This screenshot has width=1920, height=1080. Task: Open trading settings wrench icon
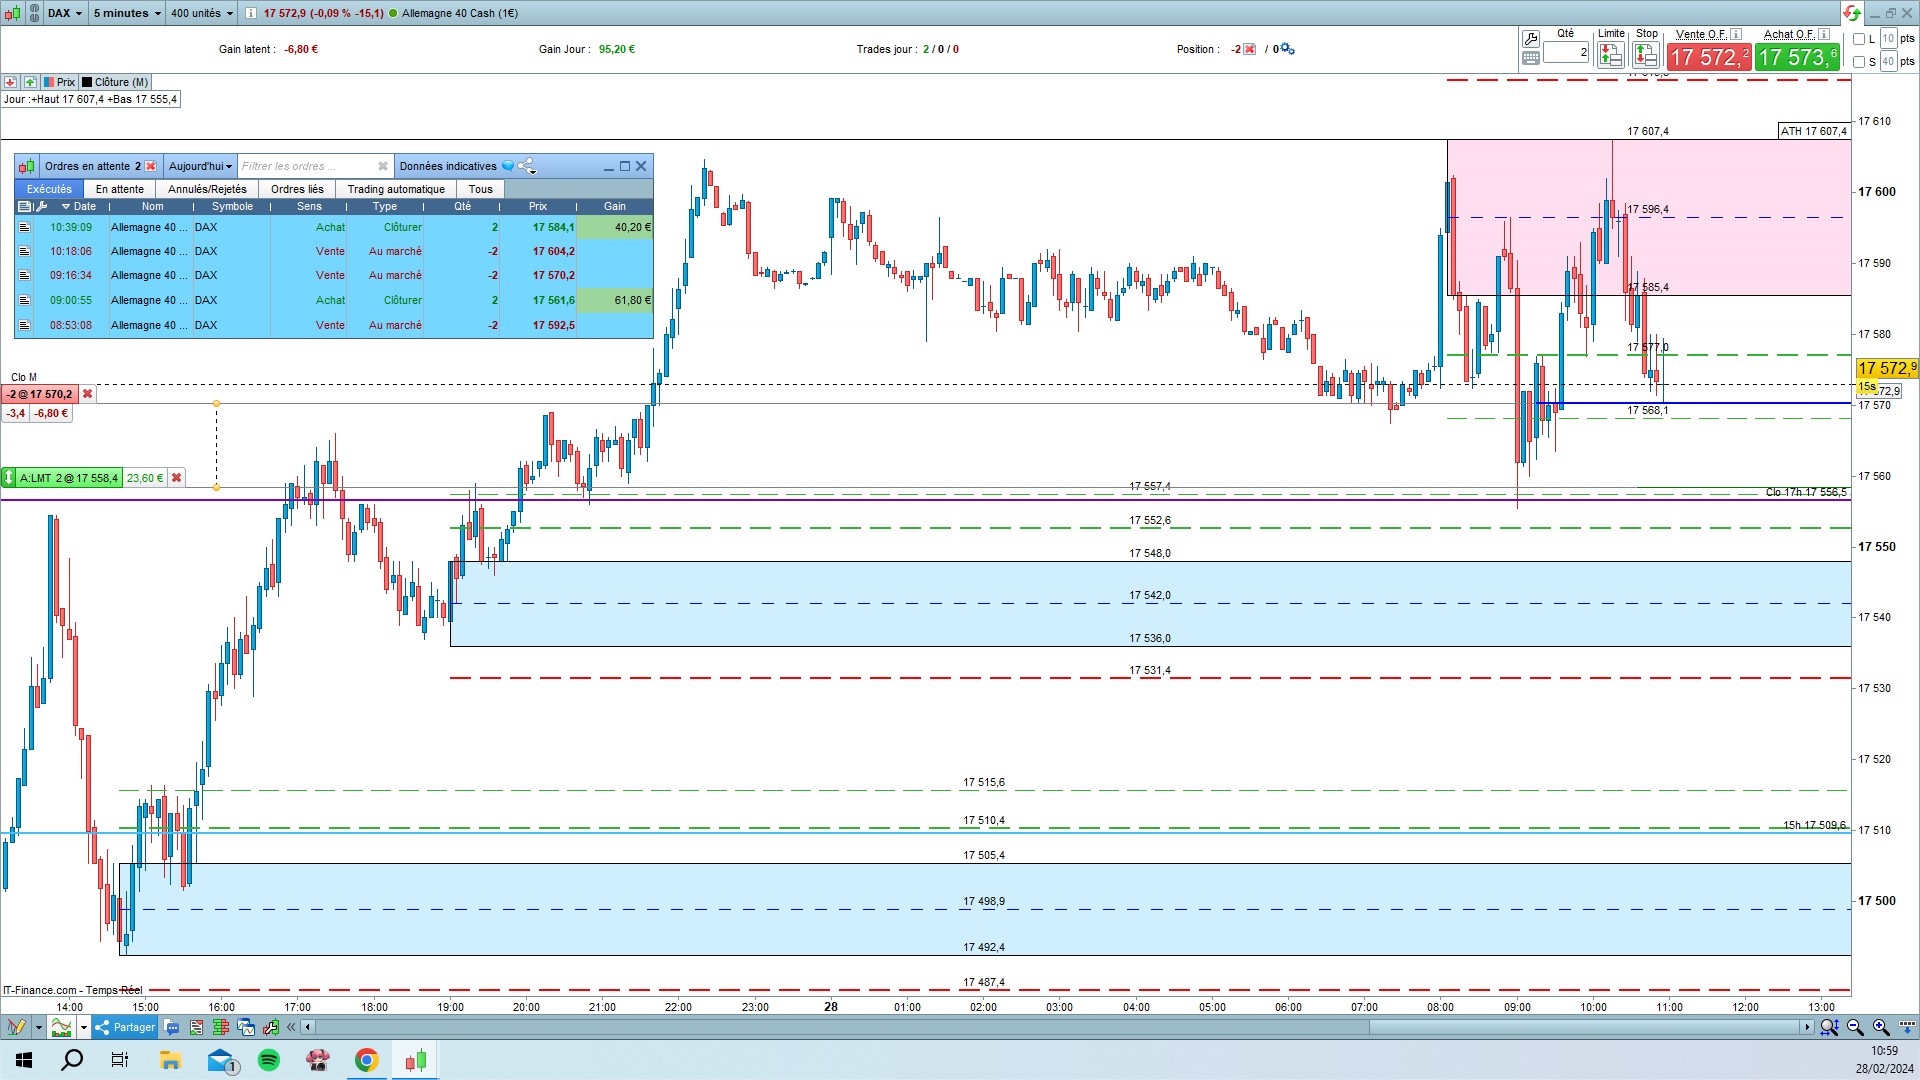(x=1531, y=39)
